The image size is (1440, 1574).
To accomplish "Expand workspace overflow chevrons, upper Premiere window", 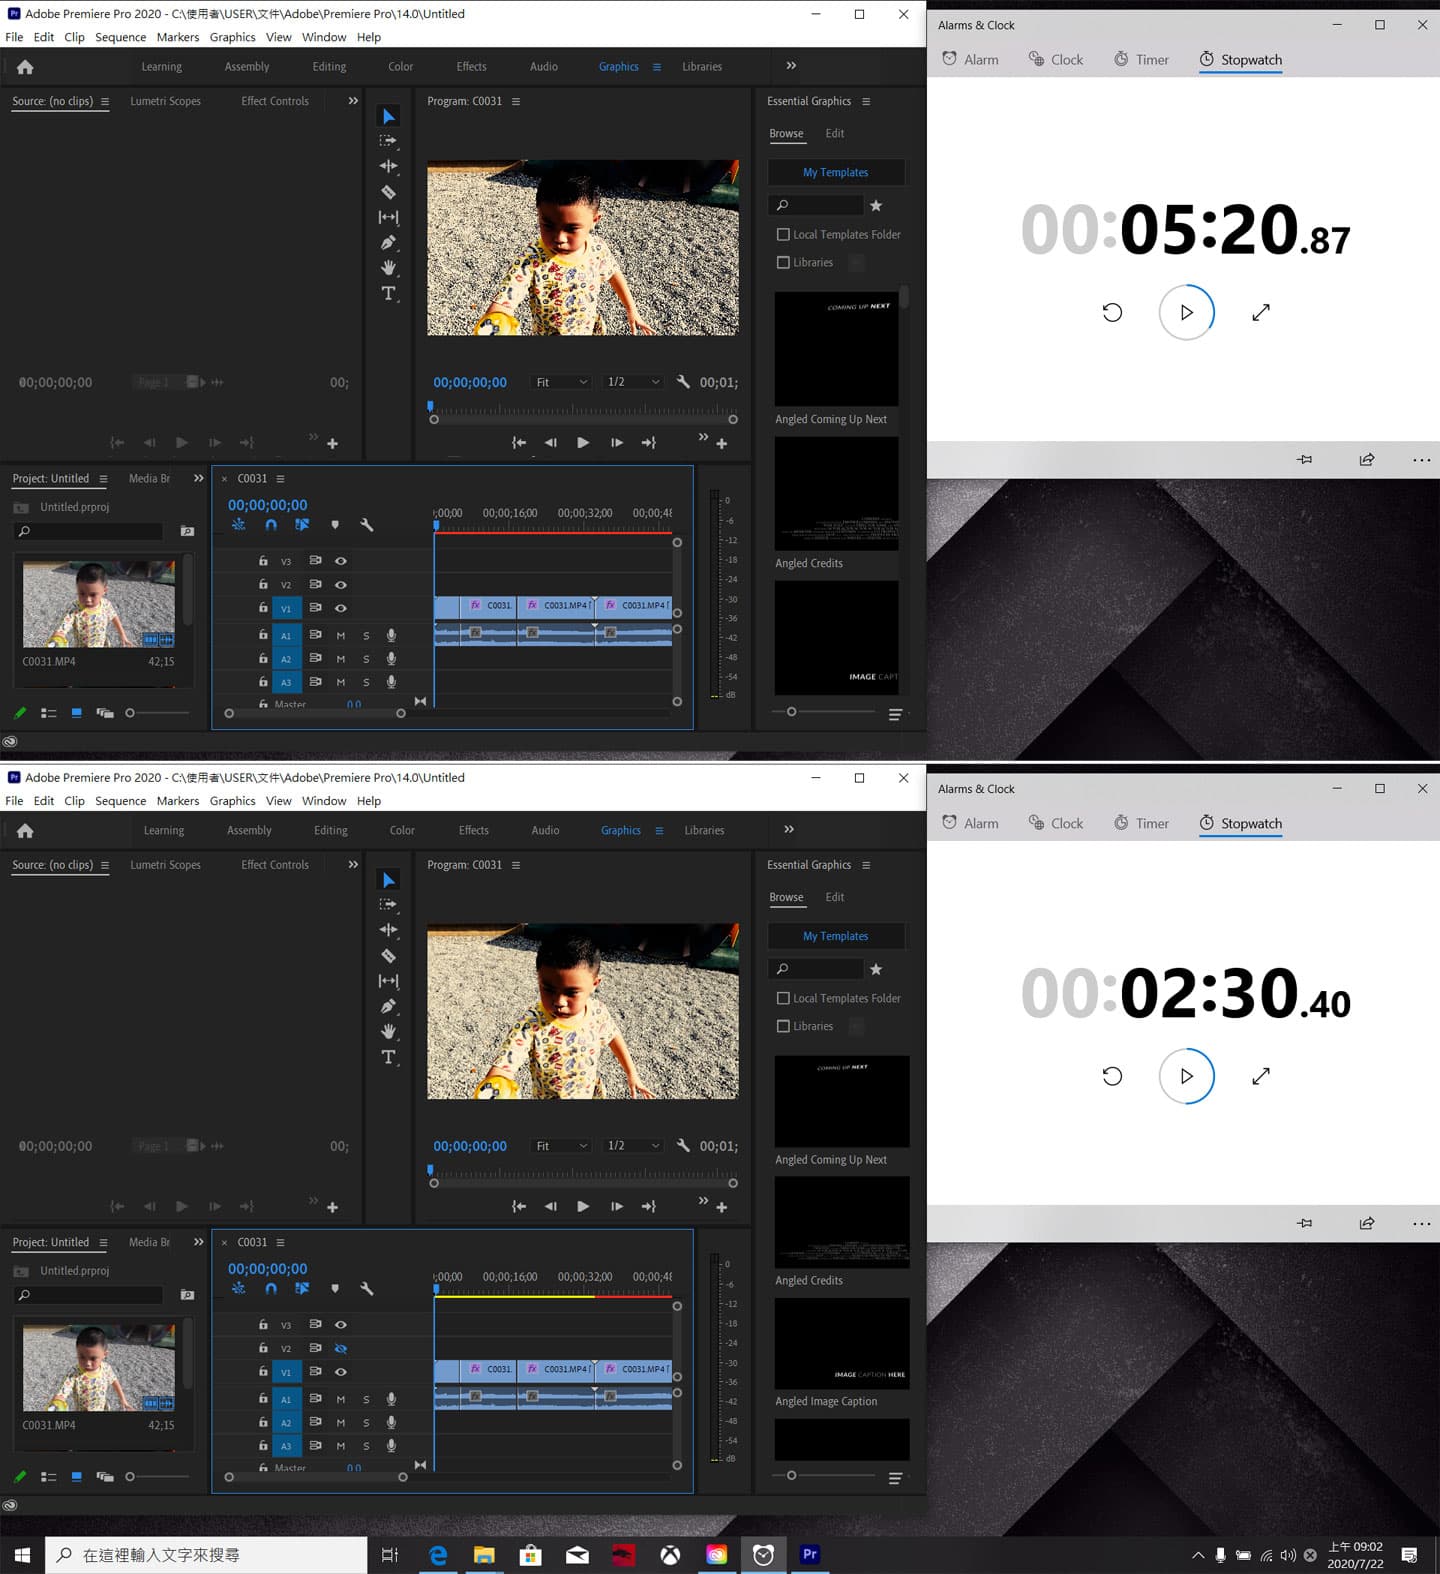I will 791,65.
